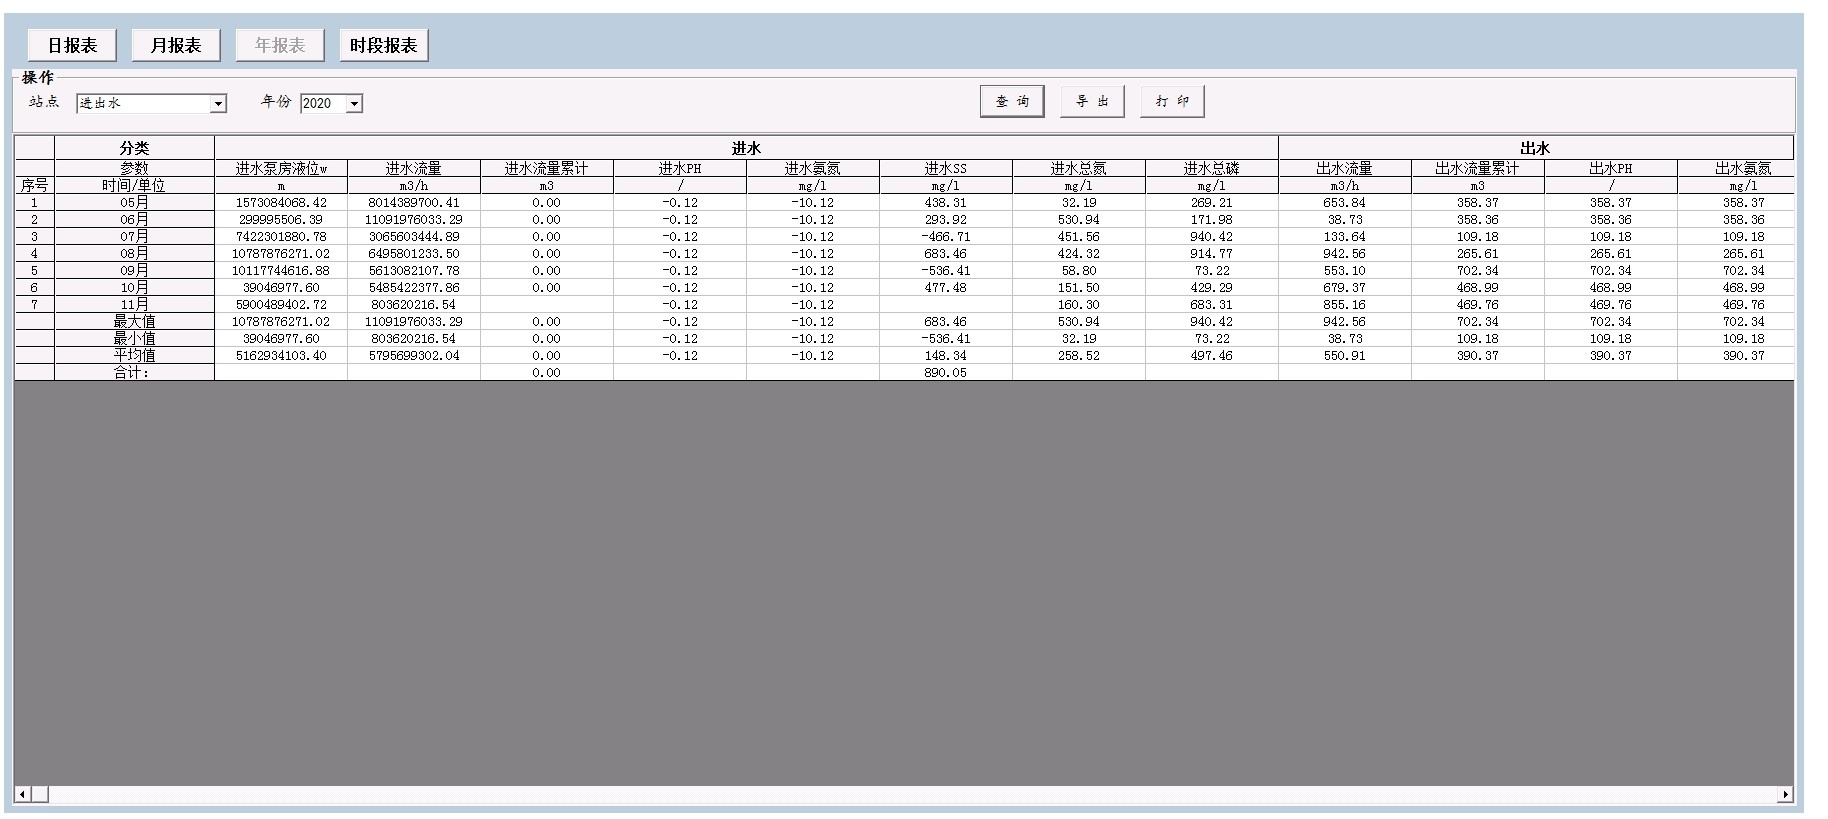The image size is (1828, 819).
Task: Click the 合计 value 890.05
Action: (946, 372)
